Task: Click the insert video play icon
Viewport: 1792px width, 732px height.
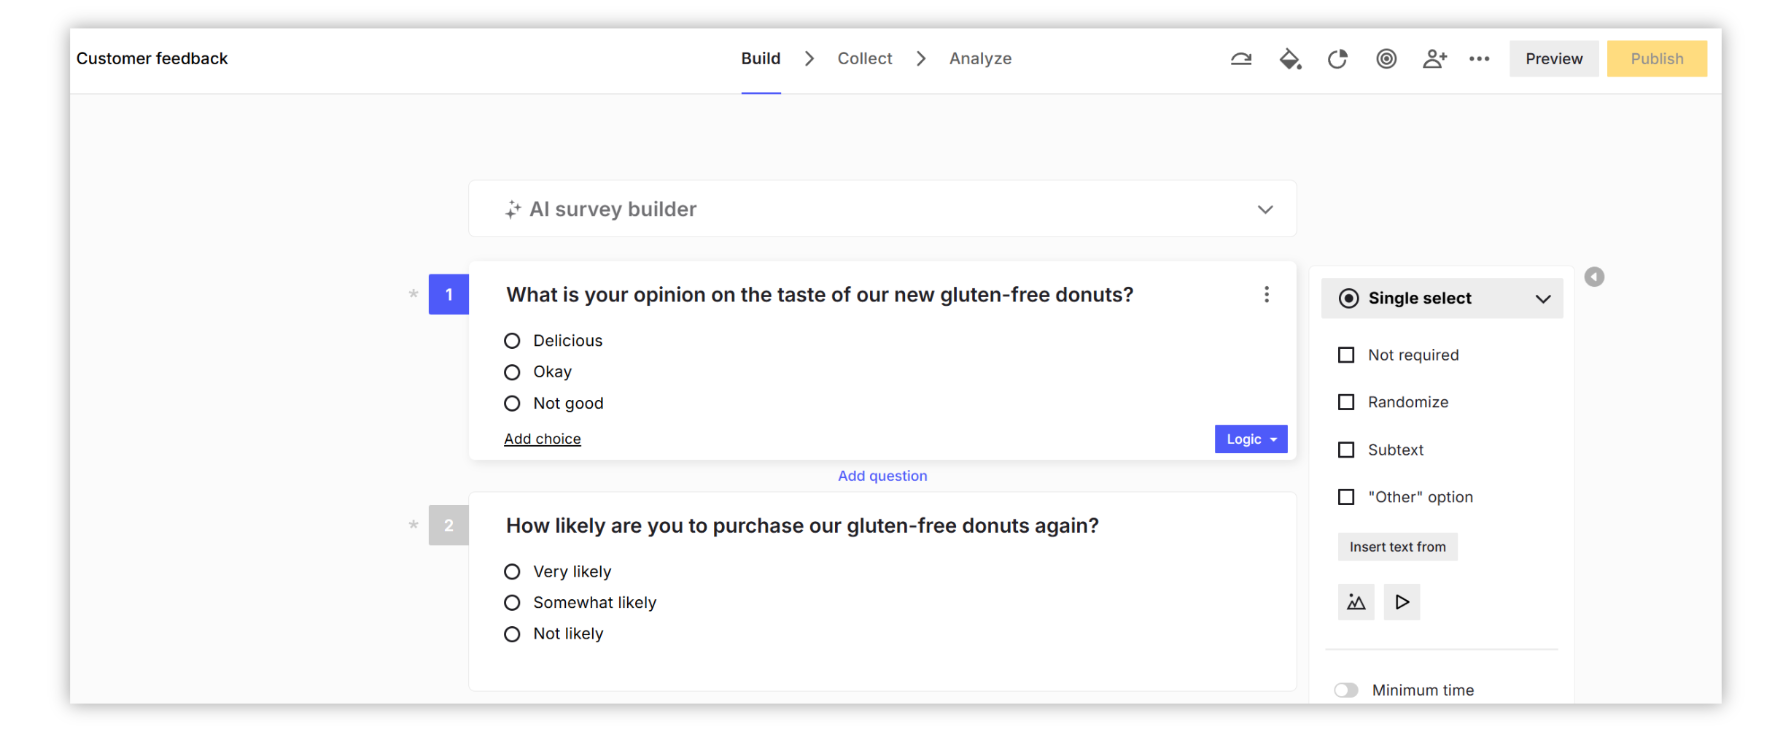Action: click(1402, 602)
